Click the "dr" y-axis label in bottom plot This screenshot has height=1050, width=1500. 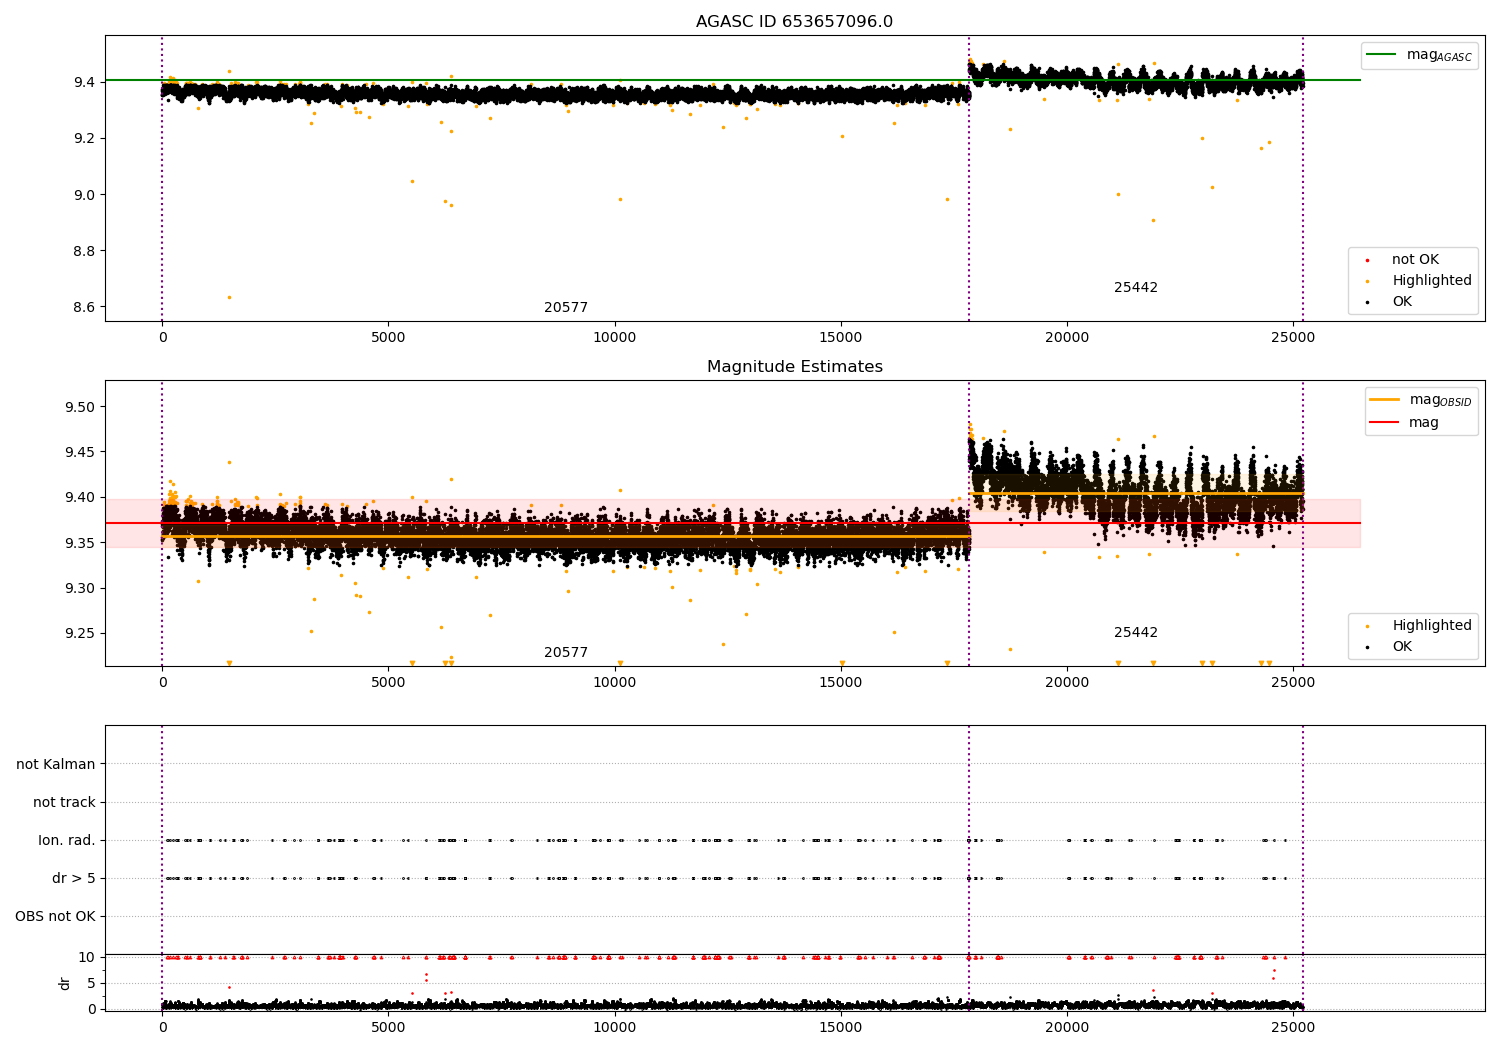pyautogui.click(x=65, y=983)
